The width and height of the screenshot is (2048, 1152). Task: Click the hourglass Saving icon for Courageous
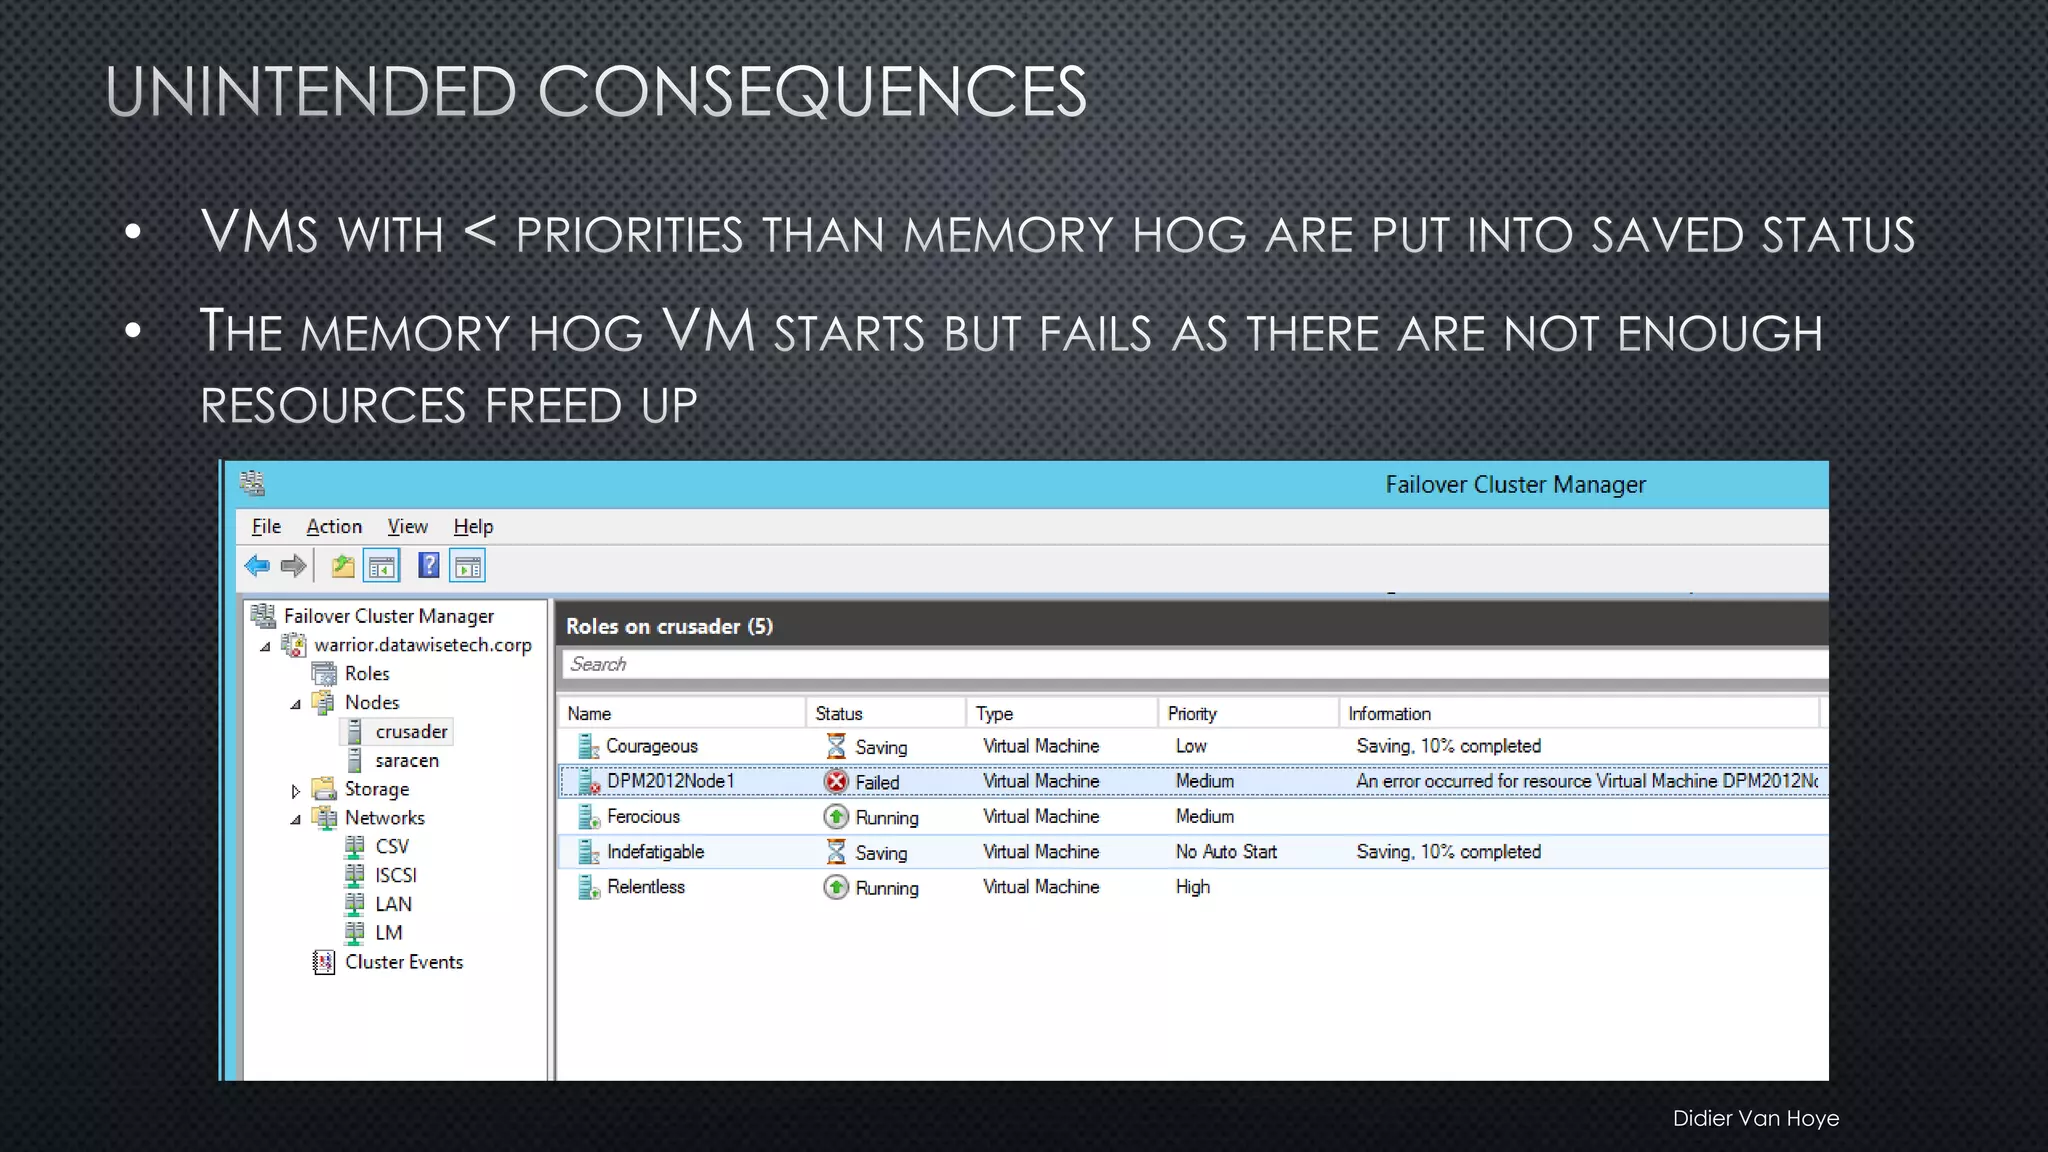(836, 746)
